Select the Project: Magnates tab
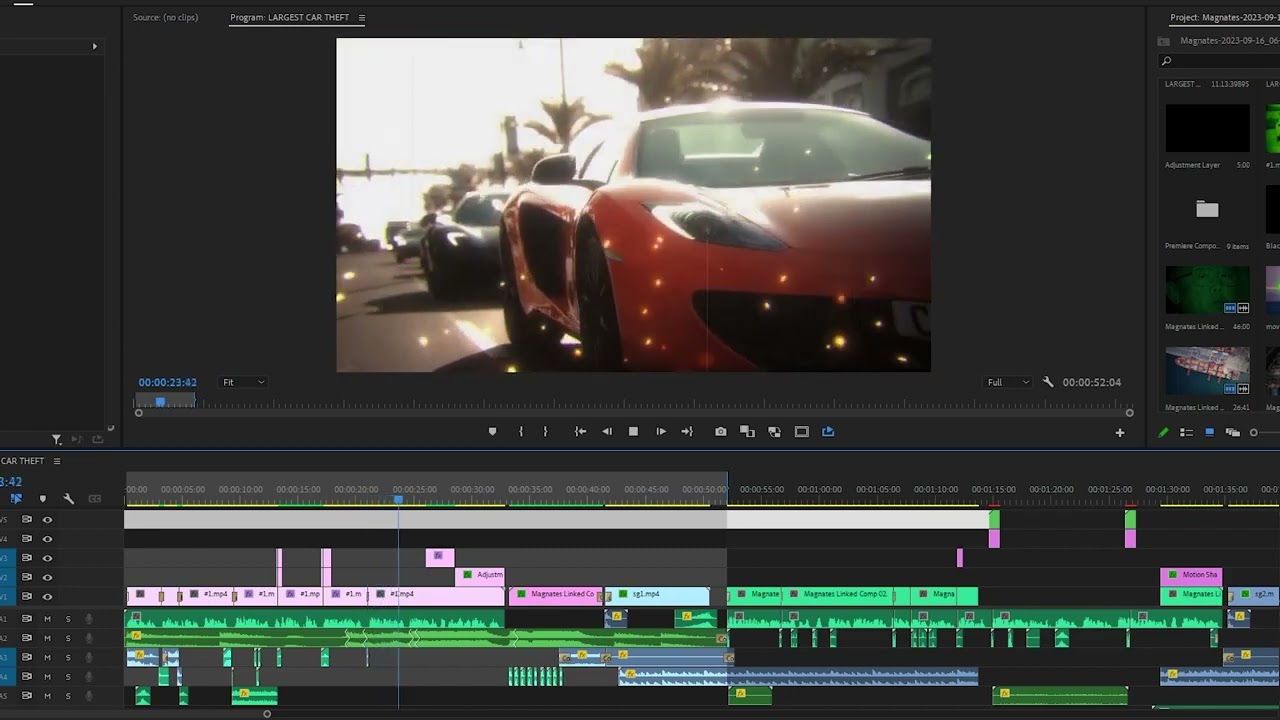Image resolution: width=1280 pixels, height=720 pixels. [x=1225, y=18]
